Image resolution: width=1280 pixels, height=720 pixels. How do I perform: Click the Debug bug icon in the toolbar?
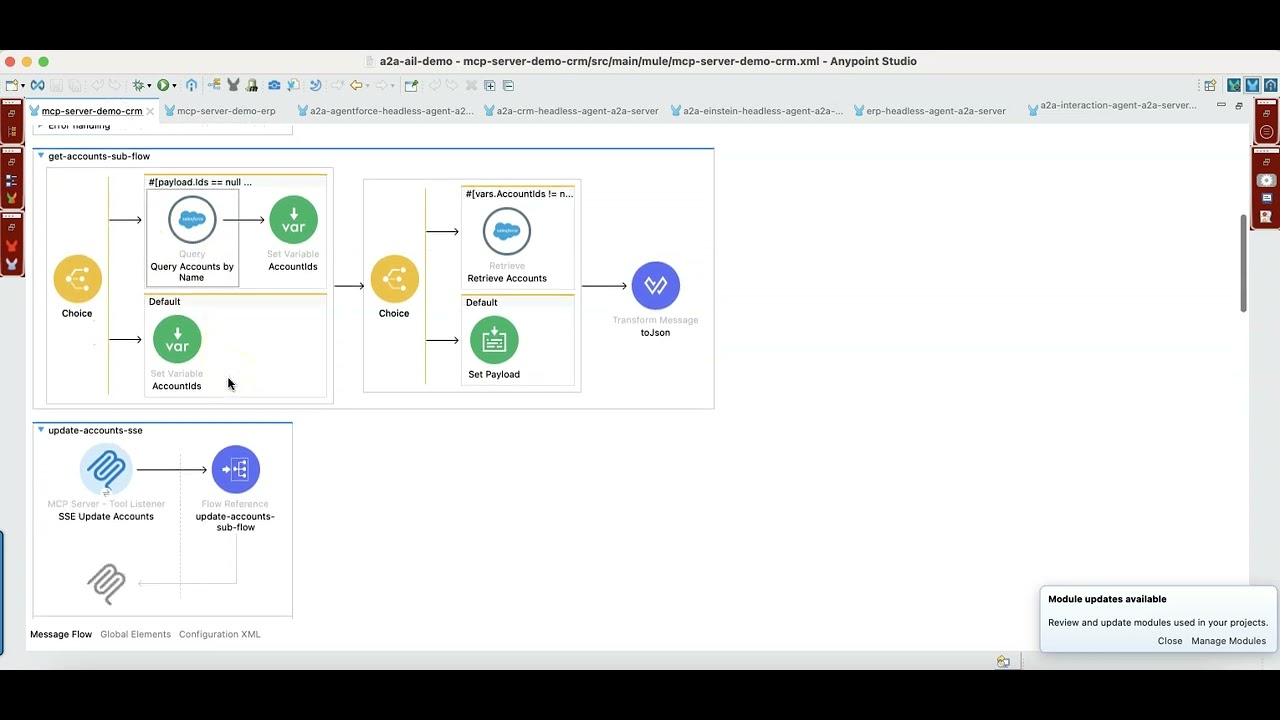click(138, 85)
